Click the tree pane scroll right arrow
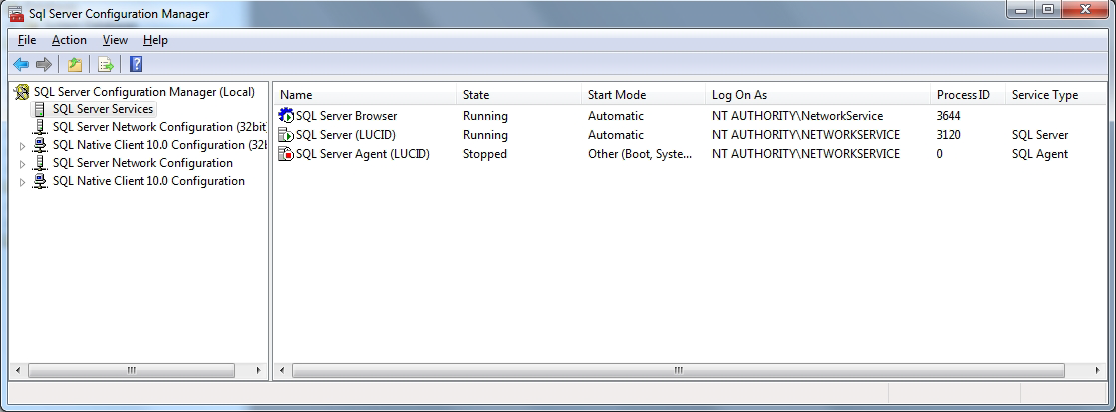The width and height of the screenshot is (1116, 412). click(x=259, y=371)
